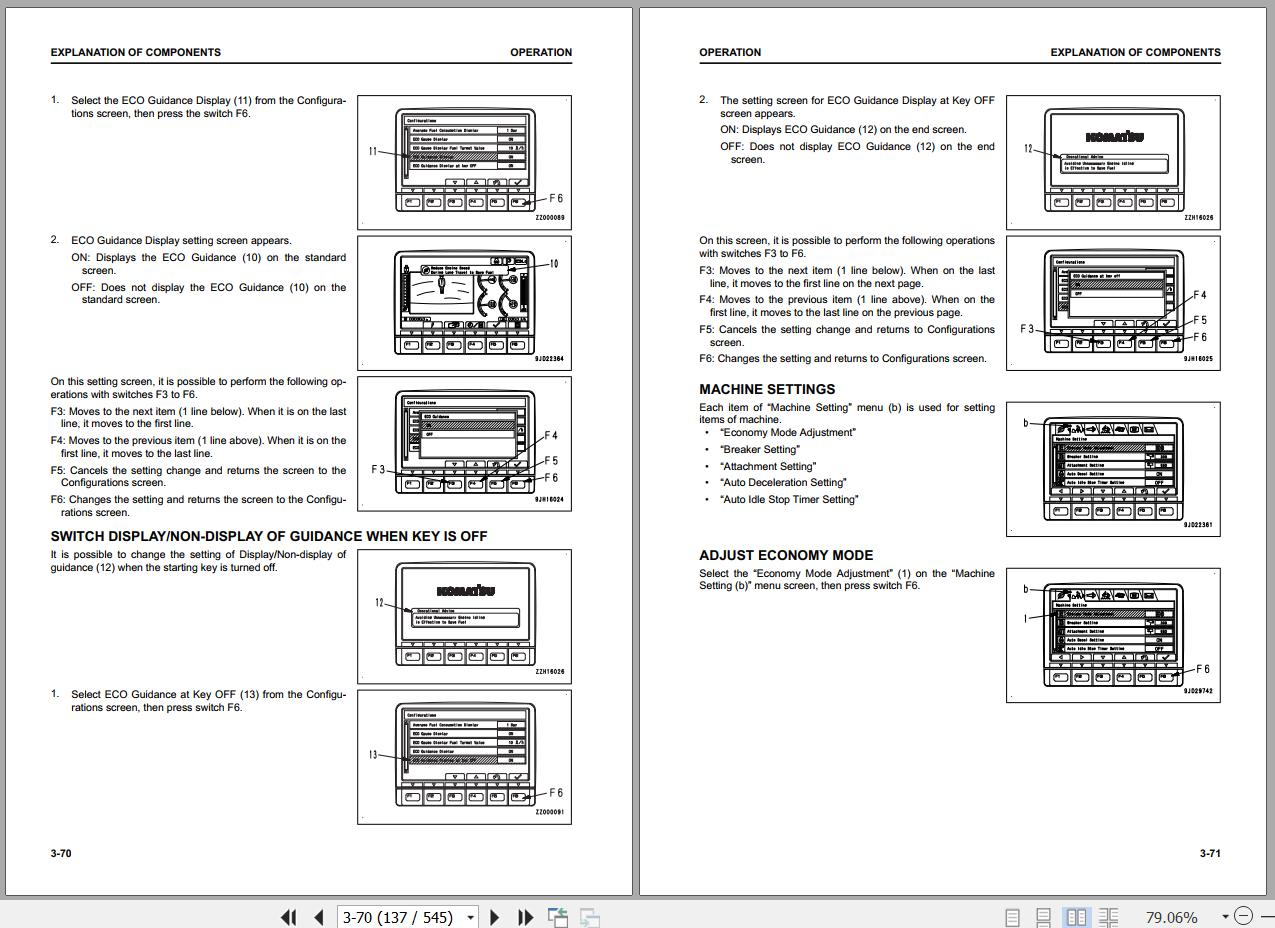Click the right page header OPERATION
This screenshot has height=928, width=1275.
[730, 52]
